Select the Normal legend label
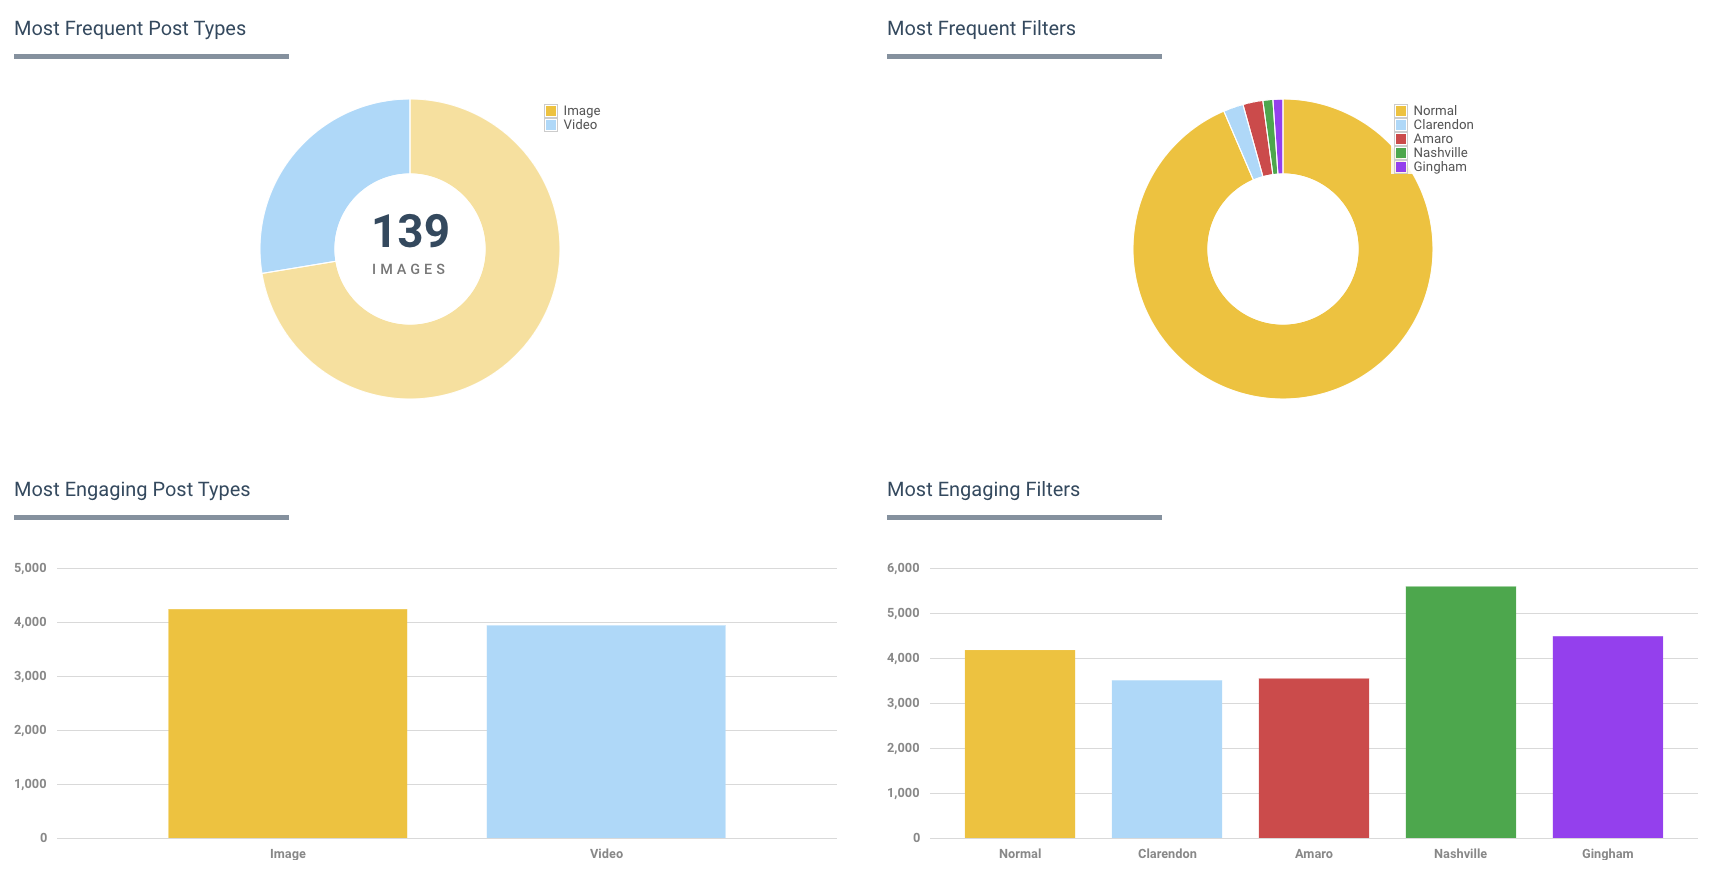The width and height of the screenshot is (1728, 879). [x=1435, y=111]
